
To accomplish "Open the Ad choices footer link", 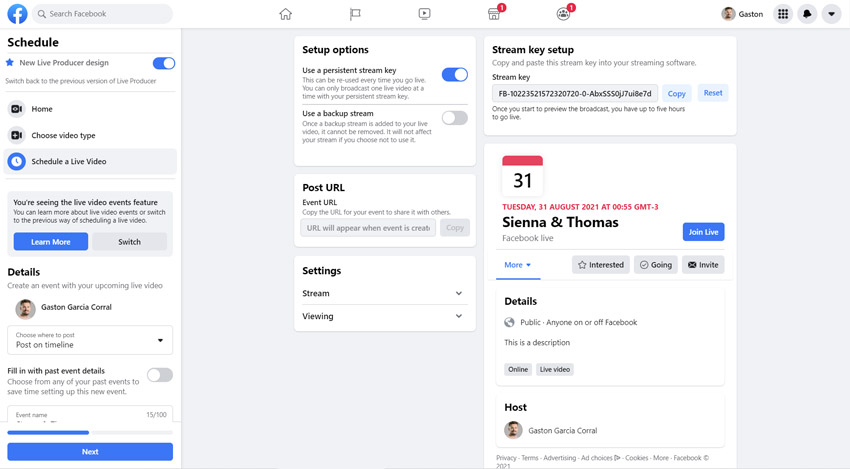I will point(601,458).
